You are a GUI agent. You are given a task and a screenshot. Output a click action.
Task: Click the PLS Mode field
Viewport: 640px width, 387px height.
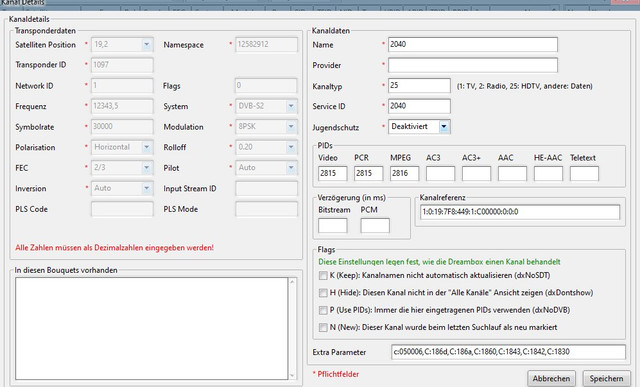pyautogui.click(x=266, y=209)
